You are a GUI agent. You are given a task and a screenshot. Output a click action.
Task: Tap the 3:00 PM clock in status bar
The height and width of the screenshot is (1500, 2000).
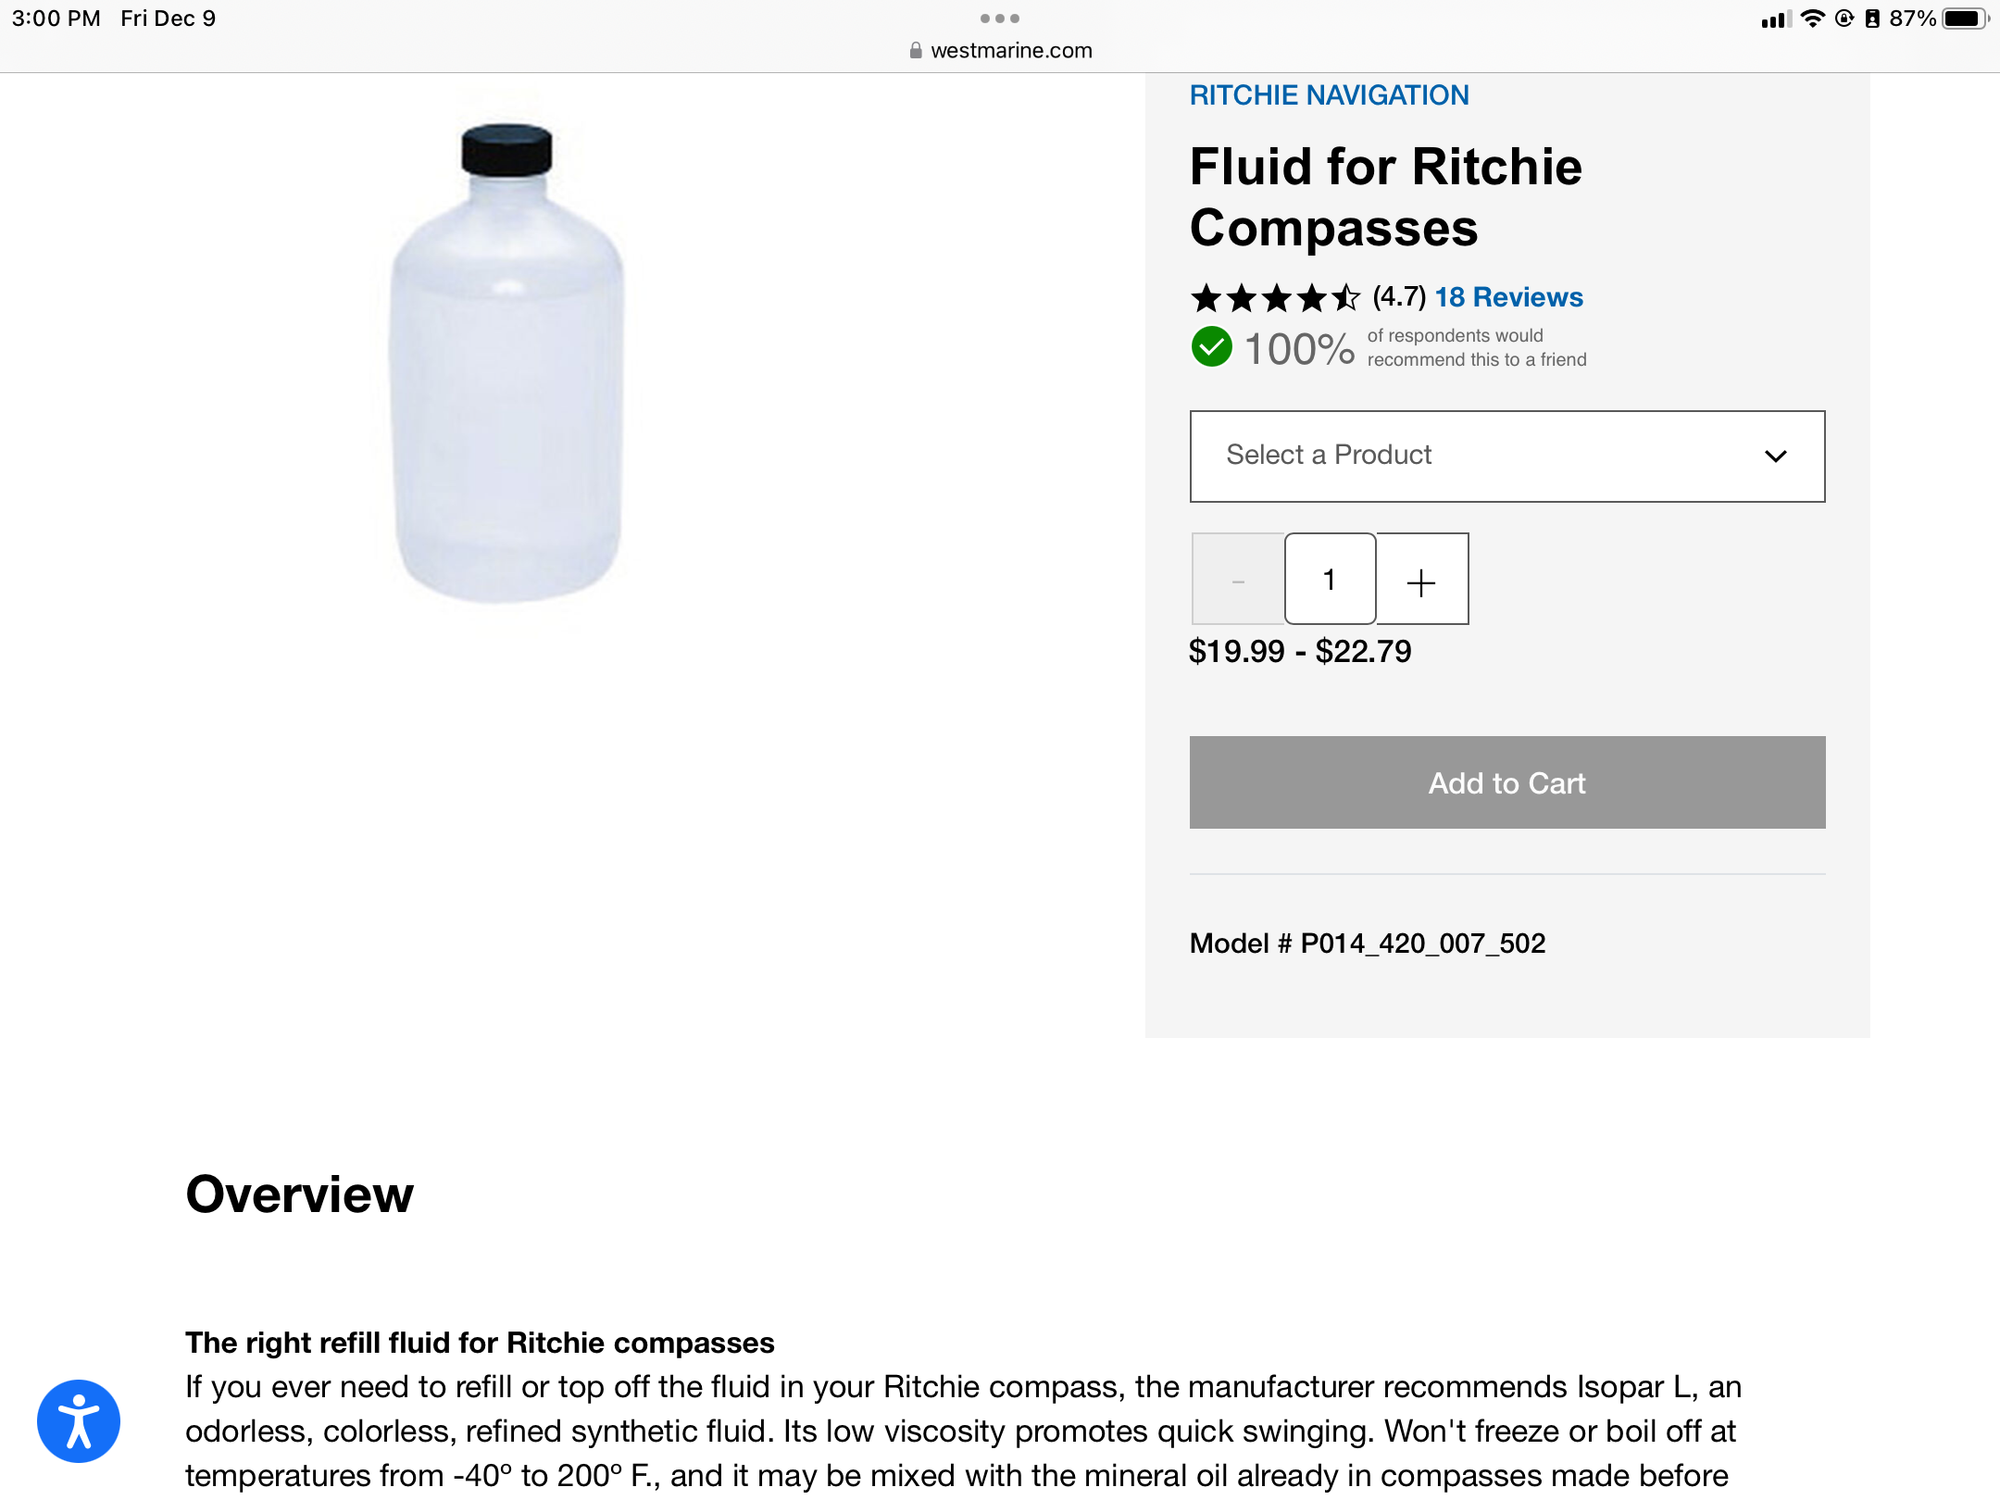[x=56, y=19]
